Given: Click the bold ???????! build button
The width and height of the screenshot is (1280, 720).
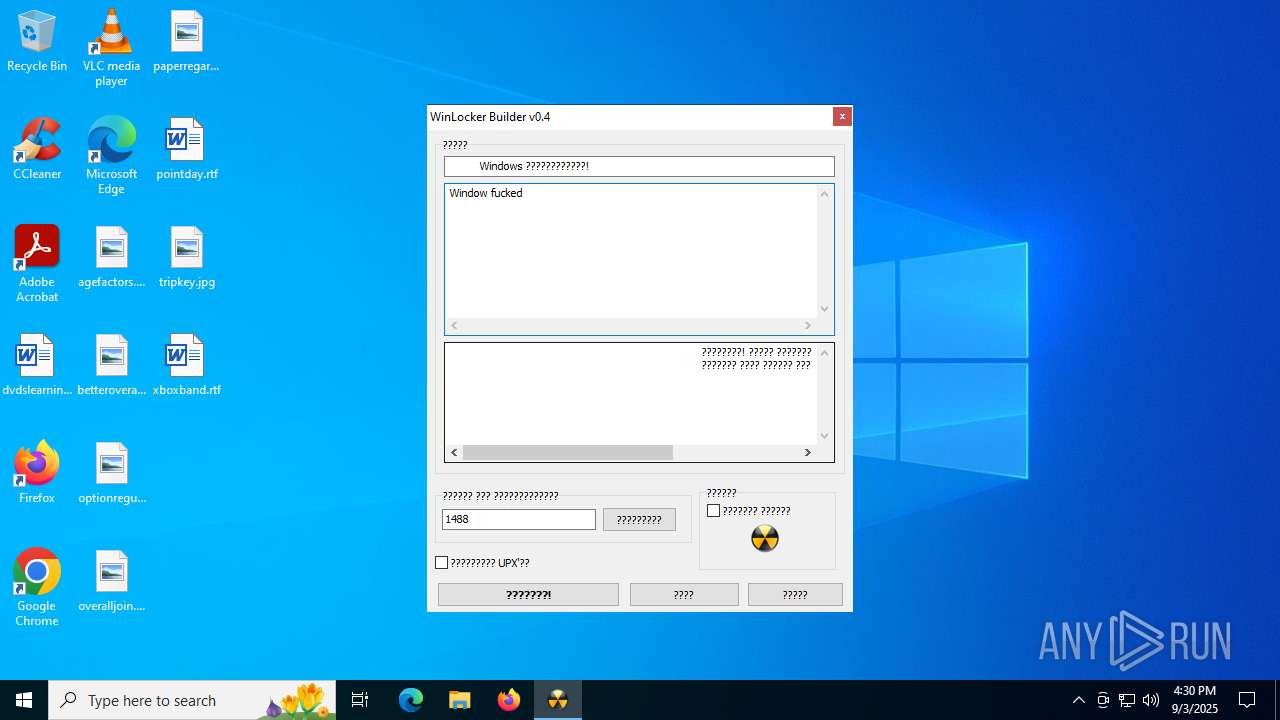Looking at the screenshot, I should click(x=528, y=595).
